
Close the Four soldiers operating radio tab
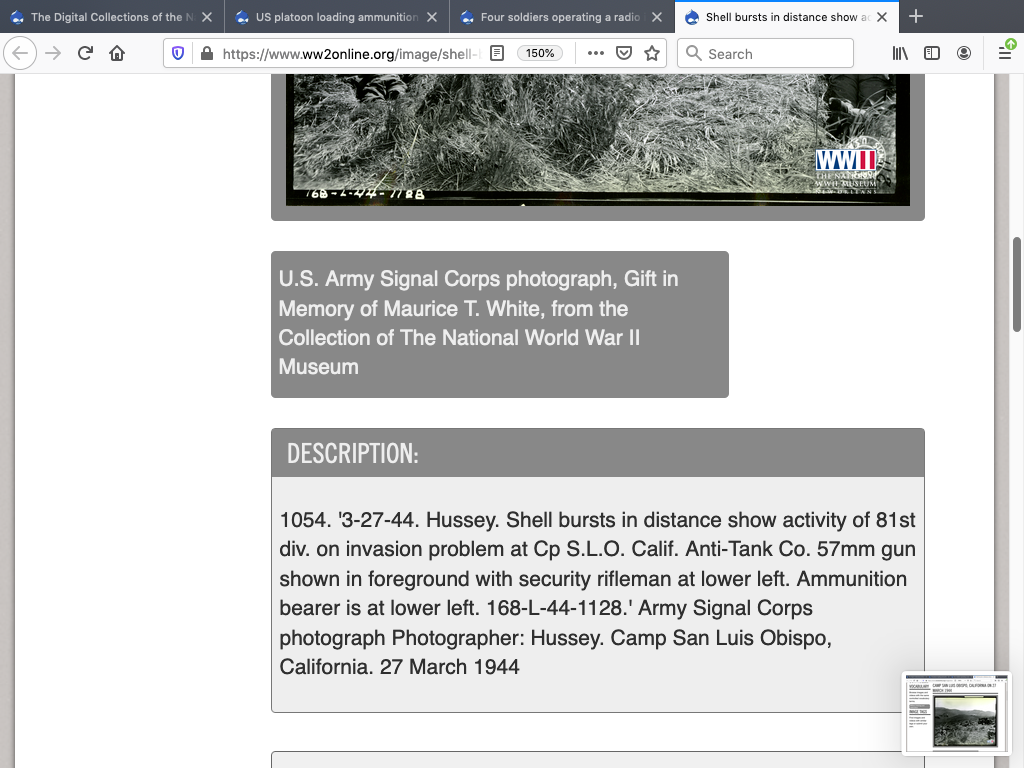pos(657,17)
